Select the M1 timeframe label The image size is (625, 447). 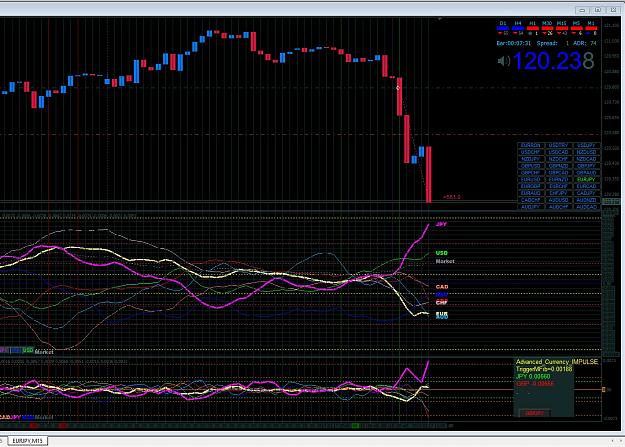click(591, 24)
